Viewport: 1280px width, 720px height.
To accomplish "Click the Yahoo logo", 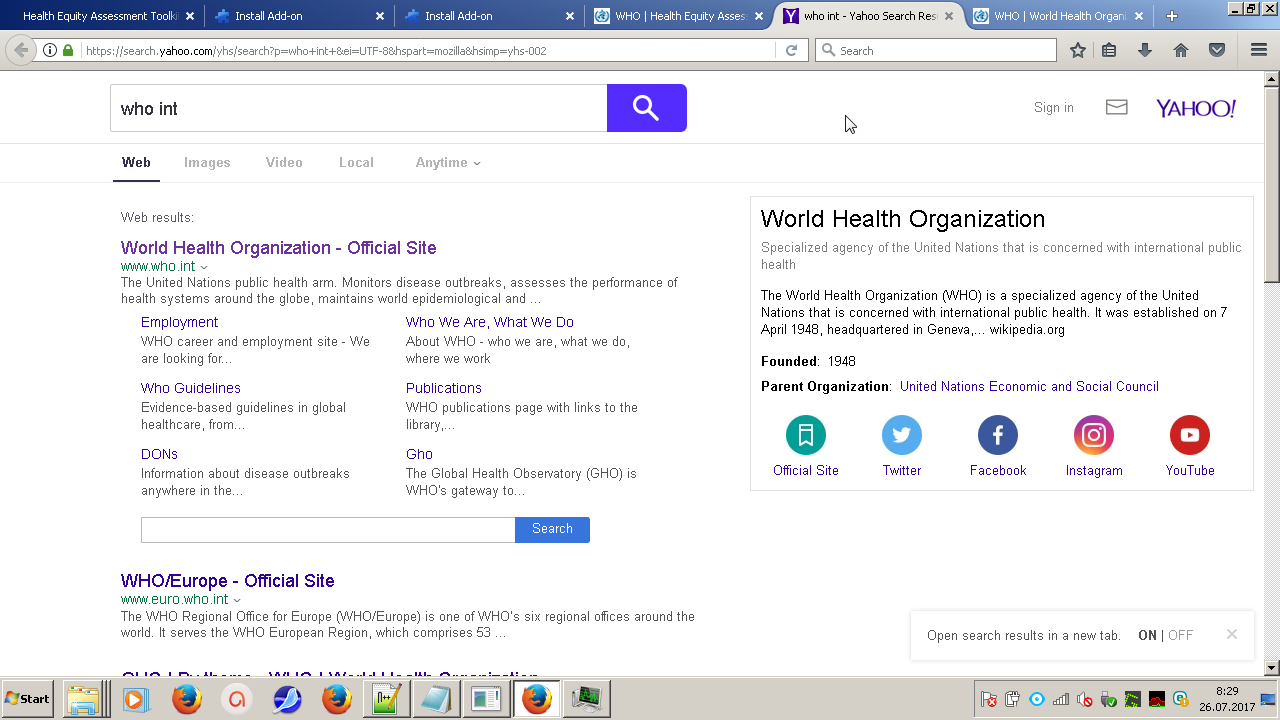I will [x=1196, y=108].
